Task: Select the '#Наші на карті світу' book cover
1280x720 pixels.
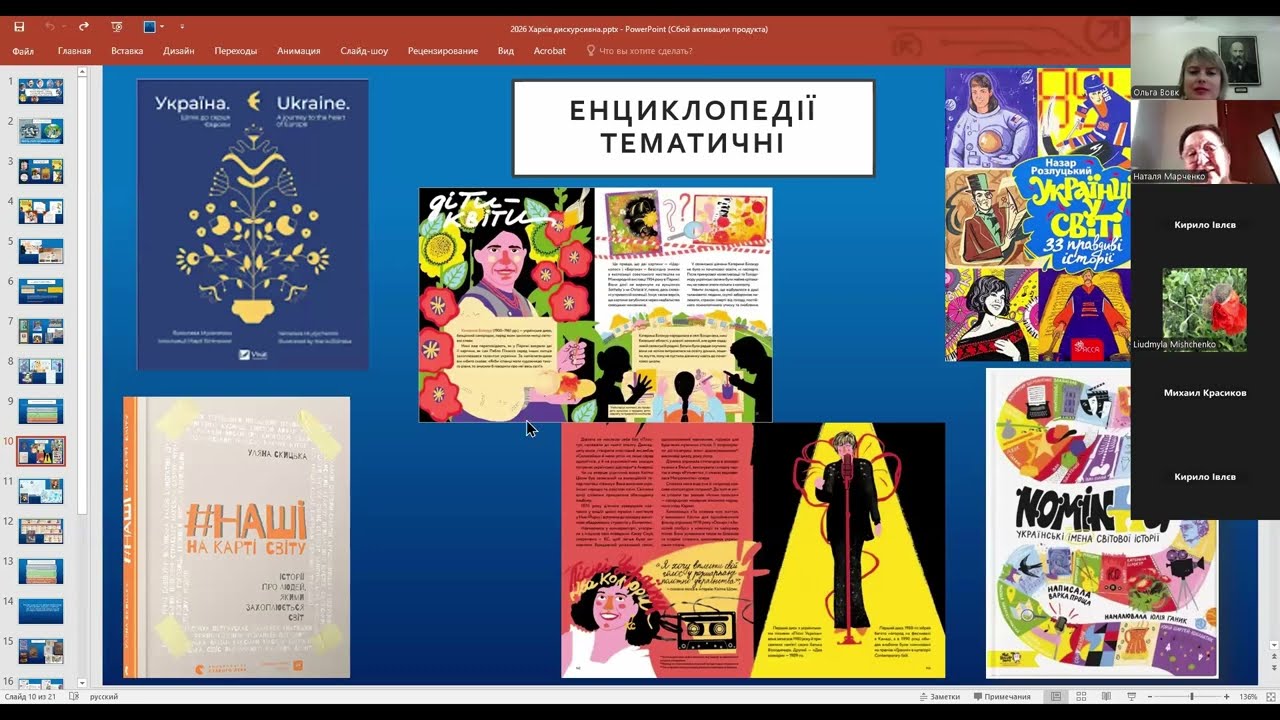Action: [x=237, y=537]
